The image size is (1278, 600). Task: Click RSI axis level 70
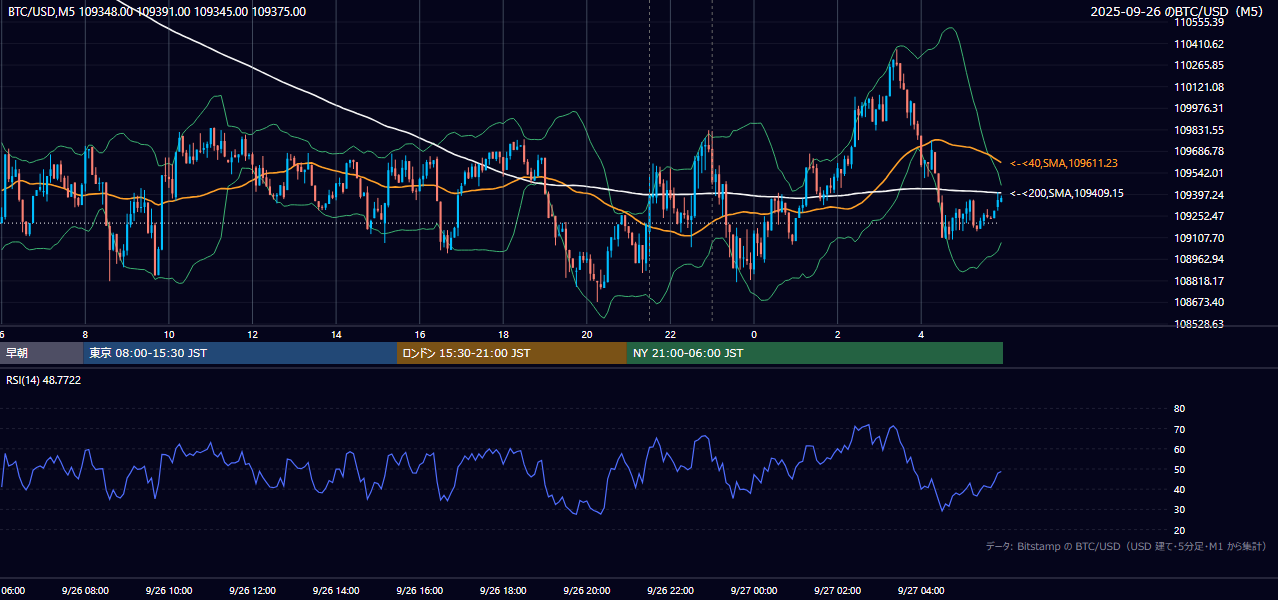click(1179, 429)
